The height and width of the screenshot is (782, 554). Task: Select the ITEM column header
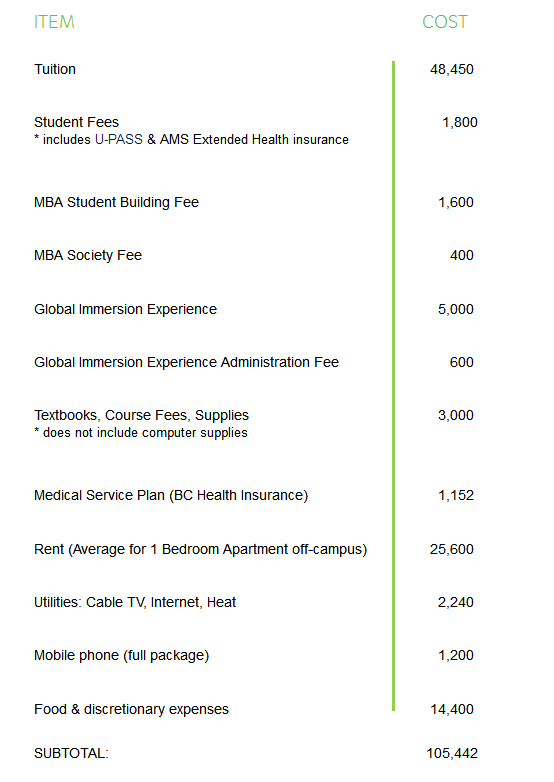pyautogui.click(x=54, y=22)
